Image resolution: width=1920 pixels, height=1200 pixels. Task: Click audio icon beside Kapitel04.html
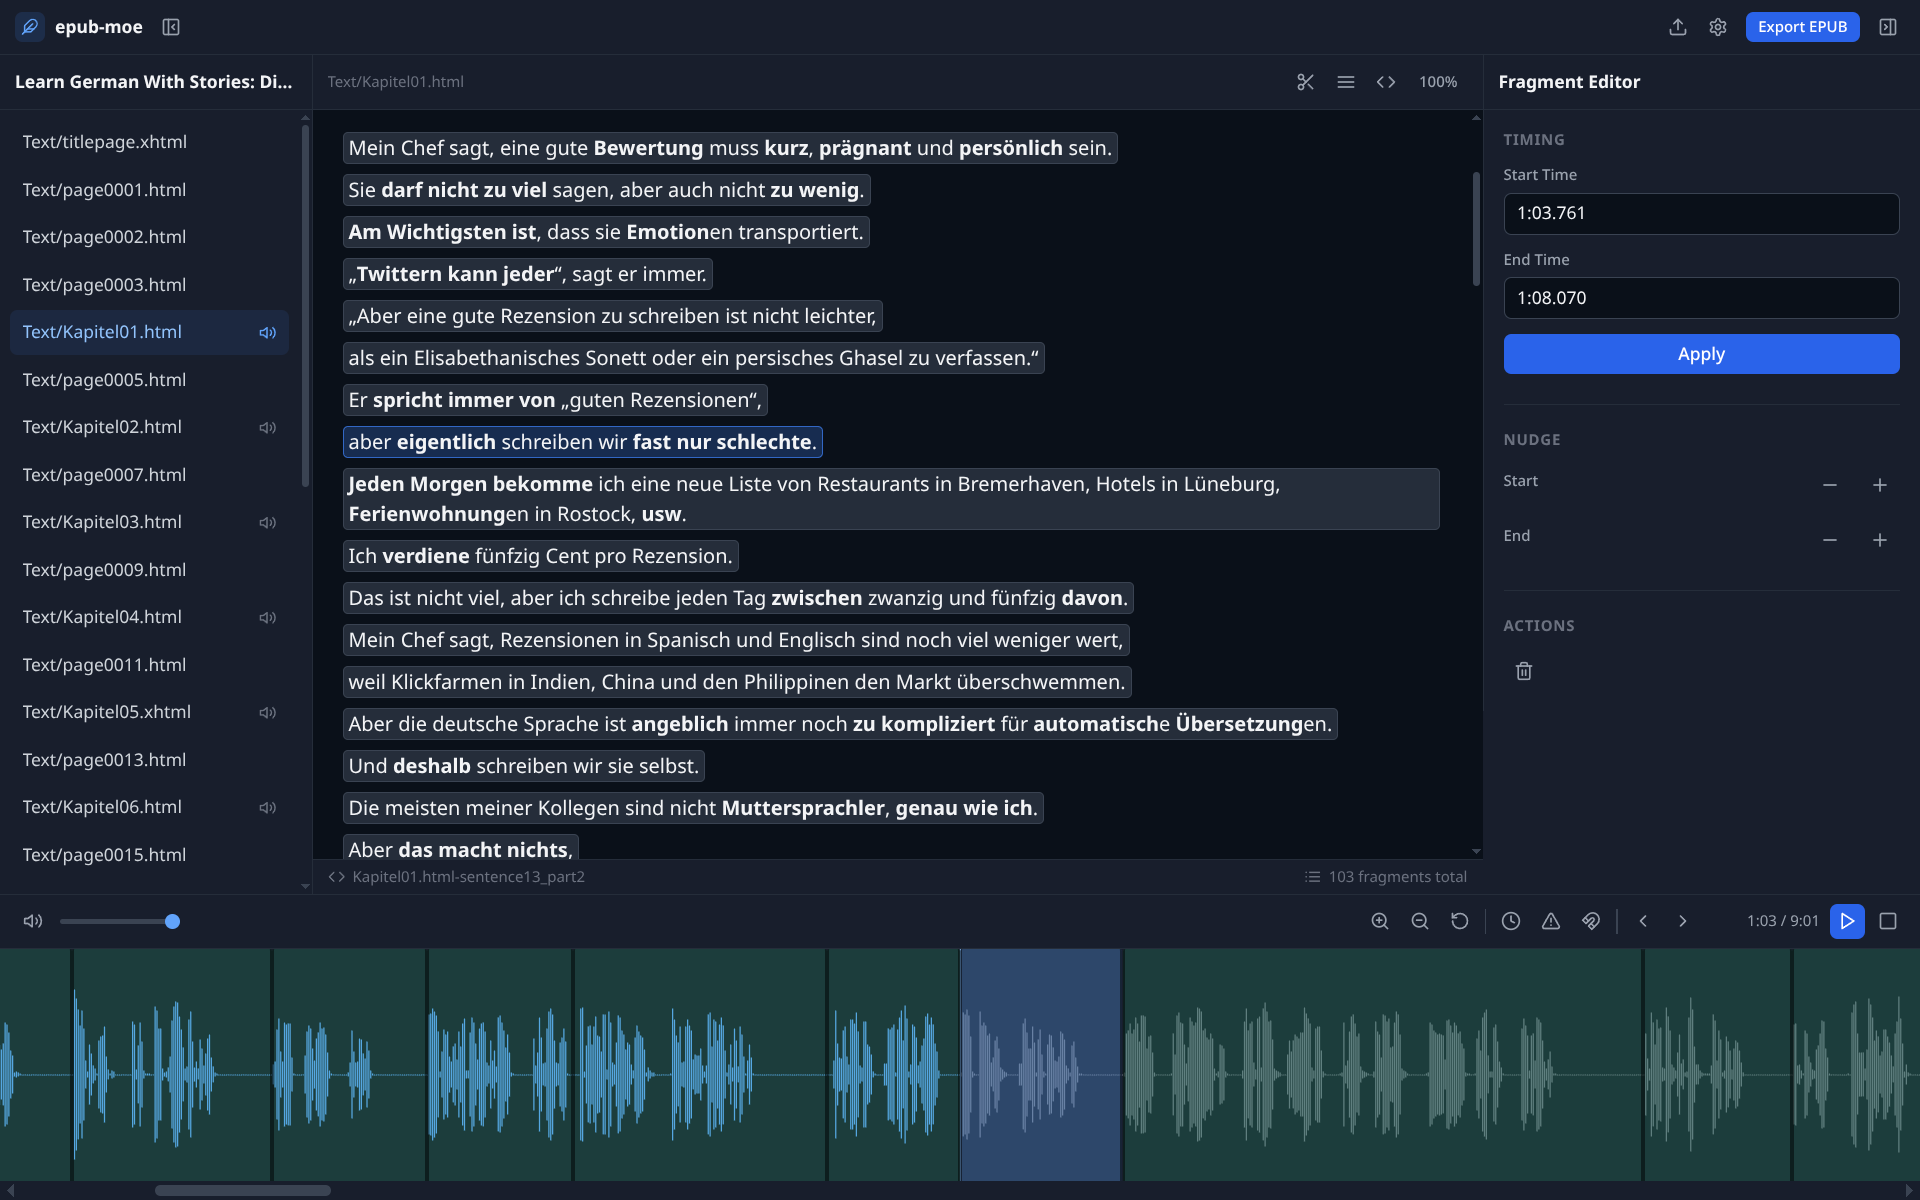pos(267,618)
